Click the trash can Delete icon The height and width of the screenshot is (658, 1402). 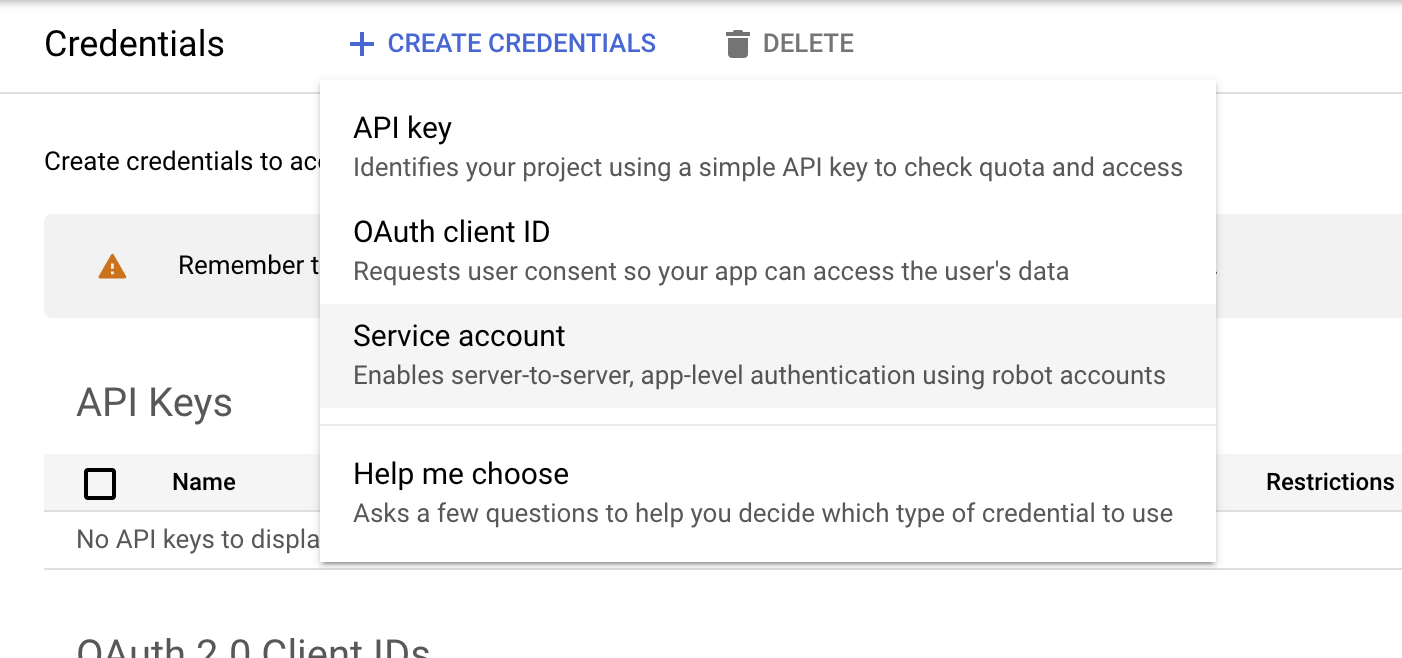click(x=738, y=44)
